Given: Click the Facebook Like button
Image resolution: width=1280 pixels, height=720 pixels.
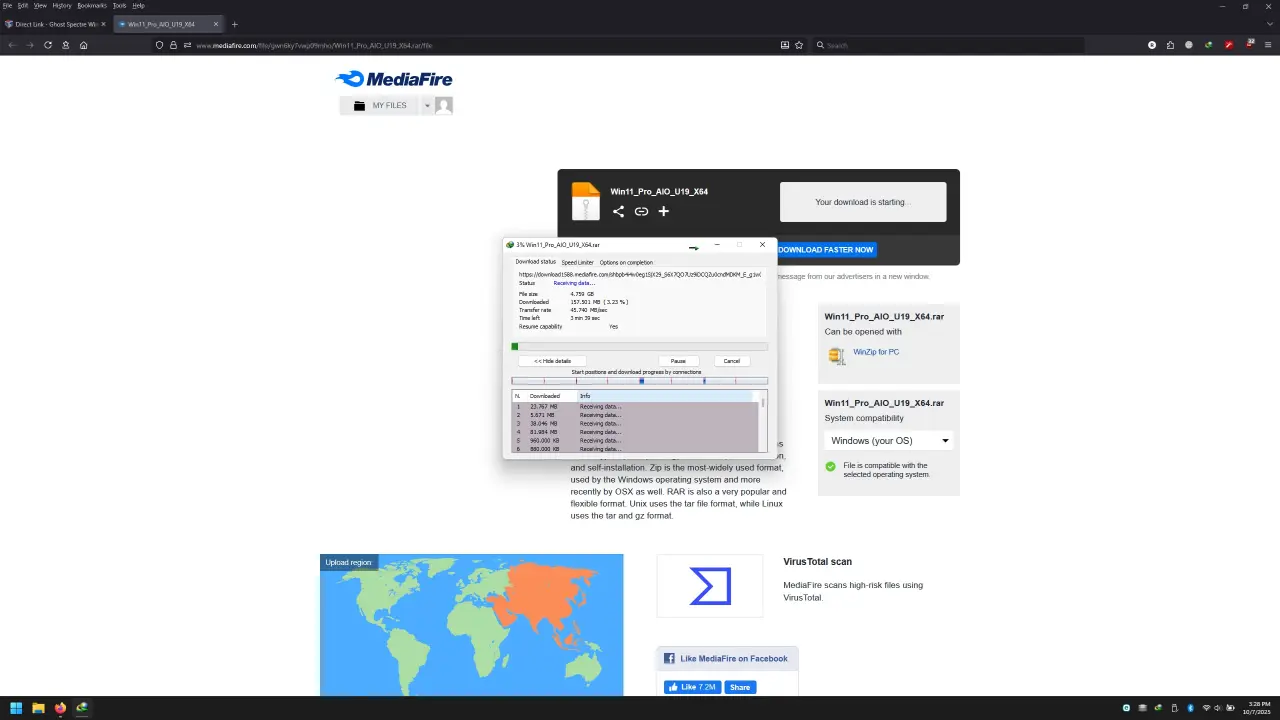Looking at the screenshot, I should point(691,687).
